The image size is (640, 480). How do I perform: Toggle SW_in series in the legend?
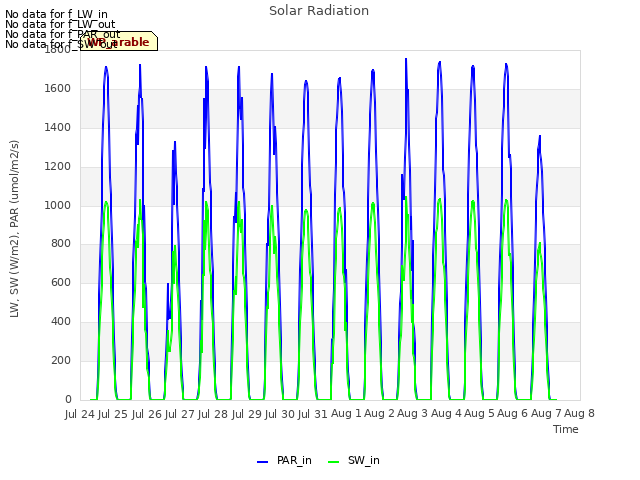(354, 460)
